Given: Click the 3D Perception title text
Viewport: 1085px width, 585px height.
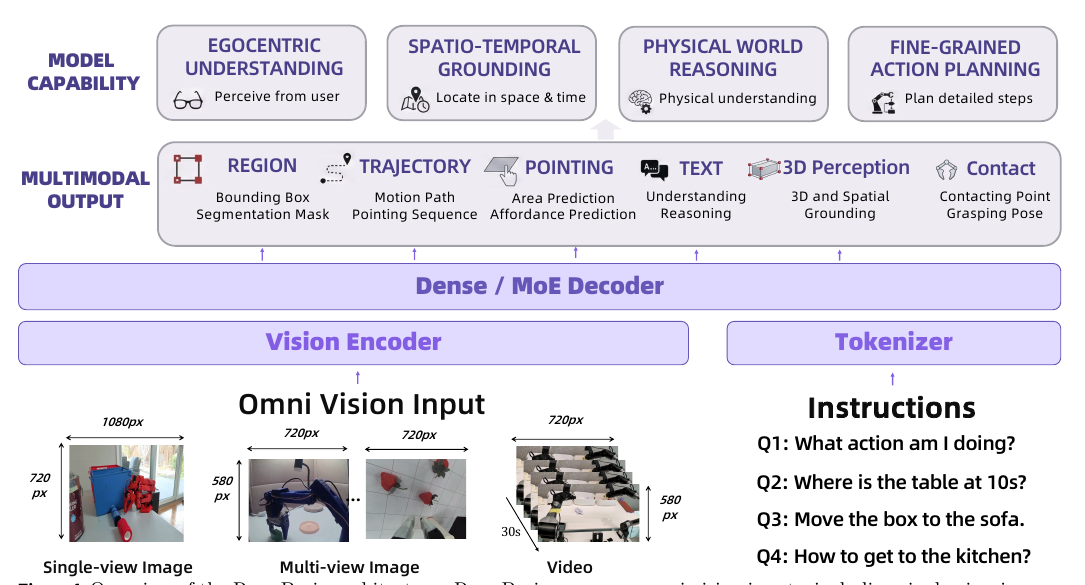Looking at the screenshot, I should 846,168.
